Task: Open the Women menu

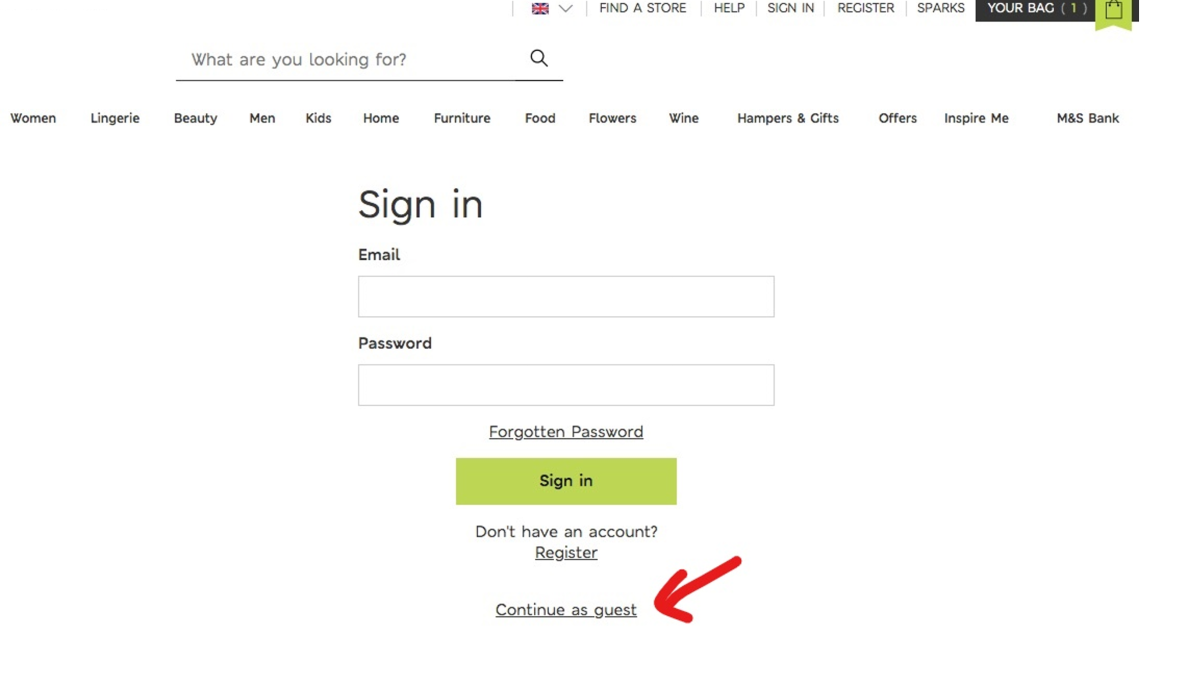Action: coord(33,118)
